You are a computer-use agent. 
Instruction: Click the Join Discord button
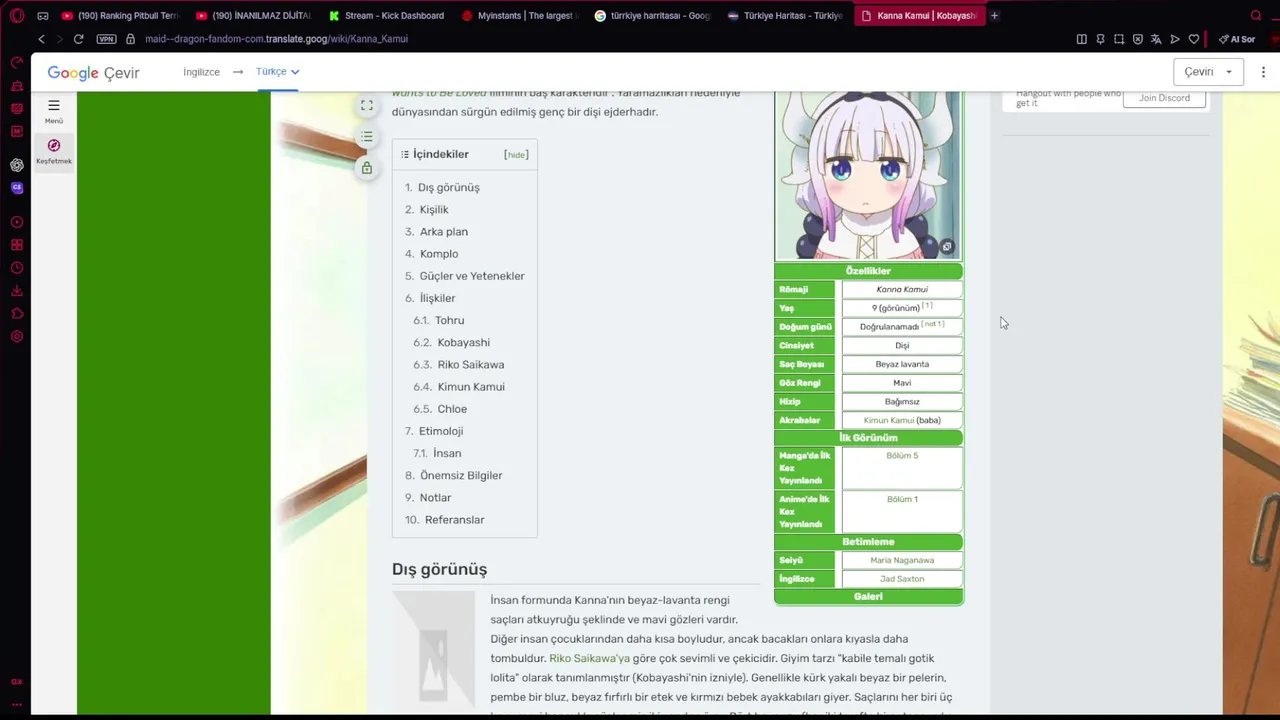[1164, 98]
